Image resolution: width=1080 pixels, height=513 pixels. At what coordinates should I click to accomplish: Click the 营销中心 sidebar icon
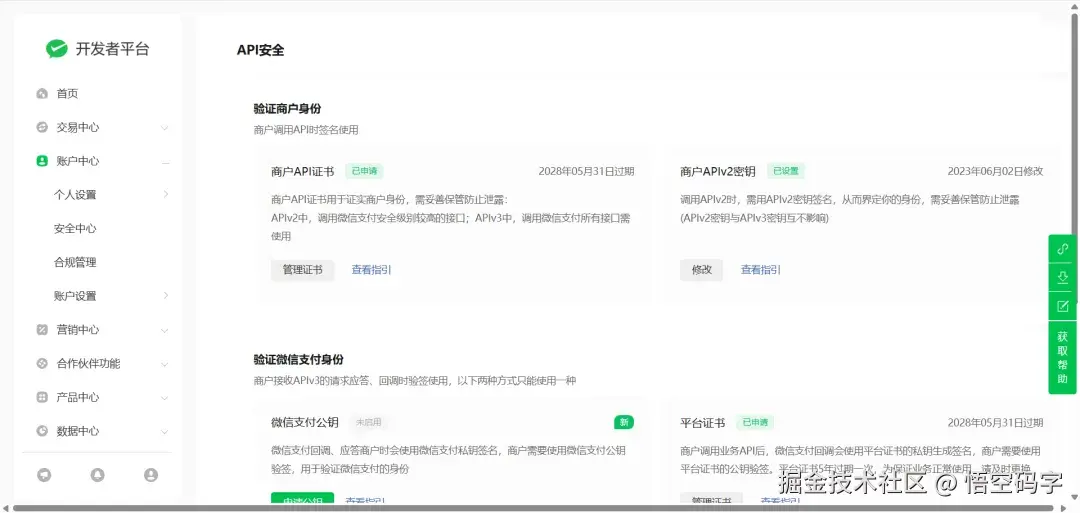(x=42, y=330)
